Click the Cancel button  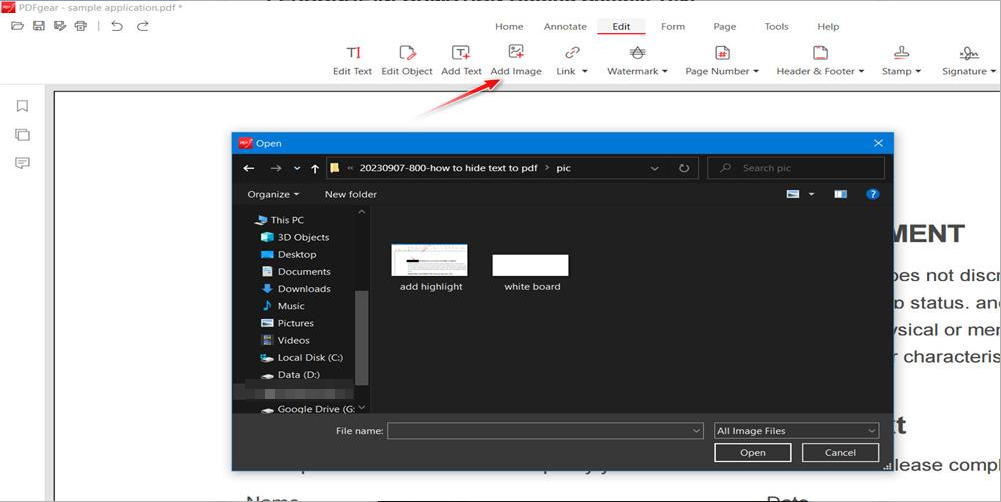pyautogui.click(x=840, y=453)
